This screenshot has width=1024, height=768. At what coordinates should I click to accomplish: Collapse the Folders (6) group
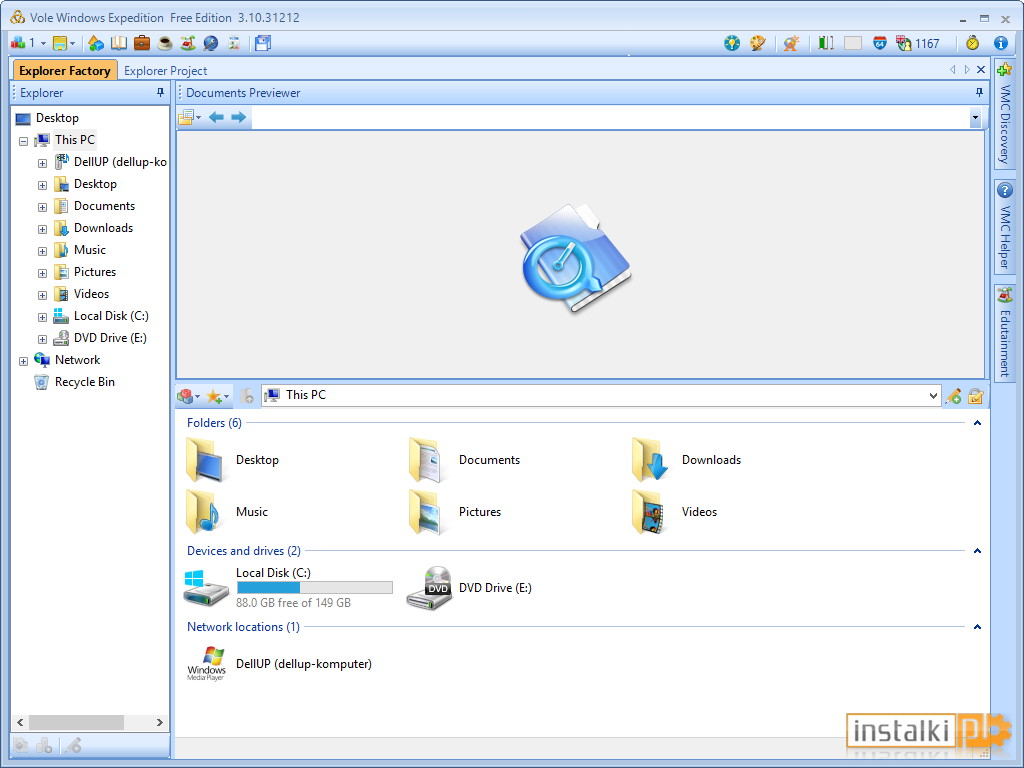(977, 423)
